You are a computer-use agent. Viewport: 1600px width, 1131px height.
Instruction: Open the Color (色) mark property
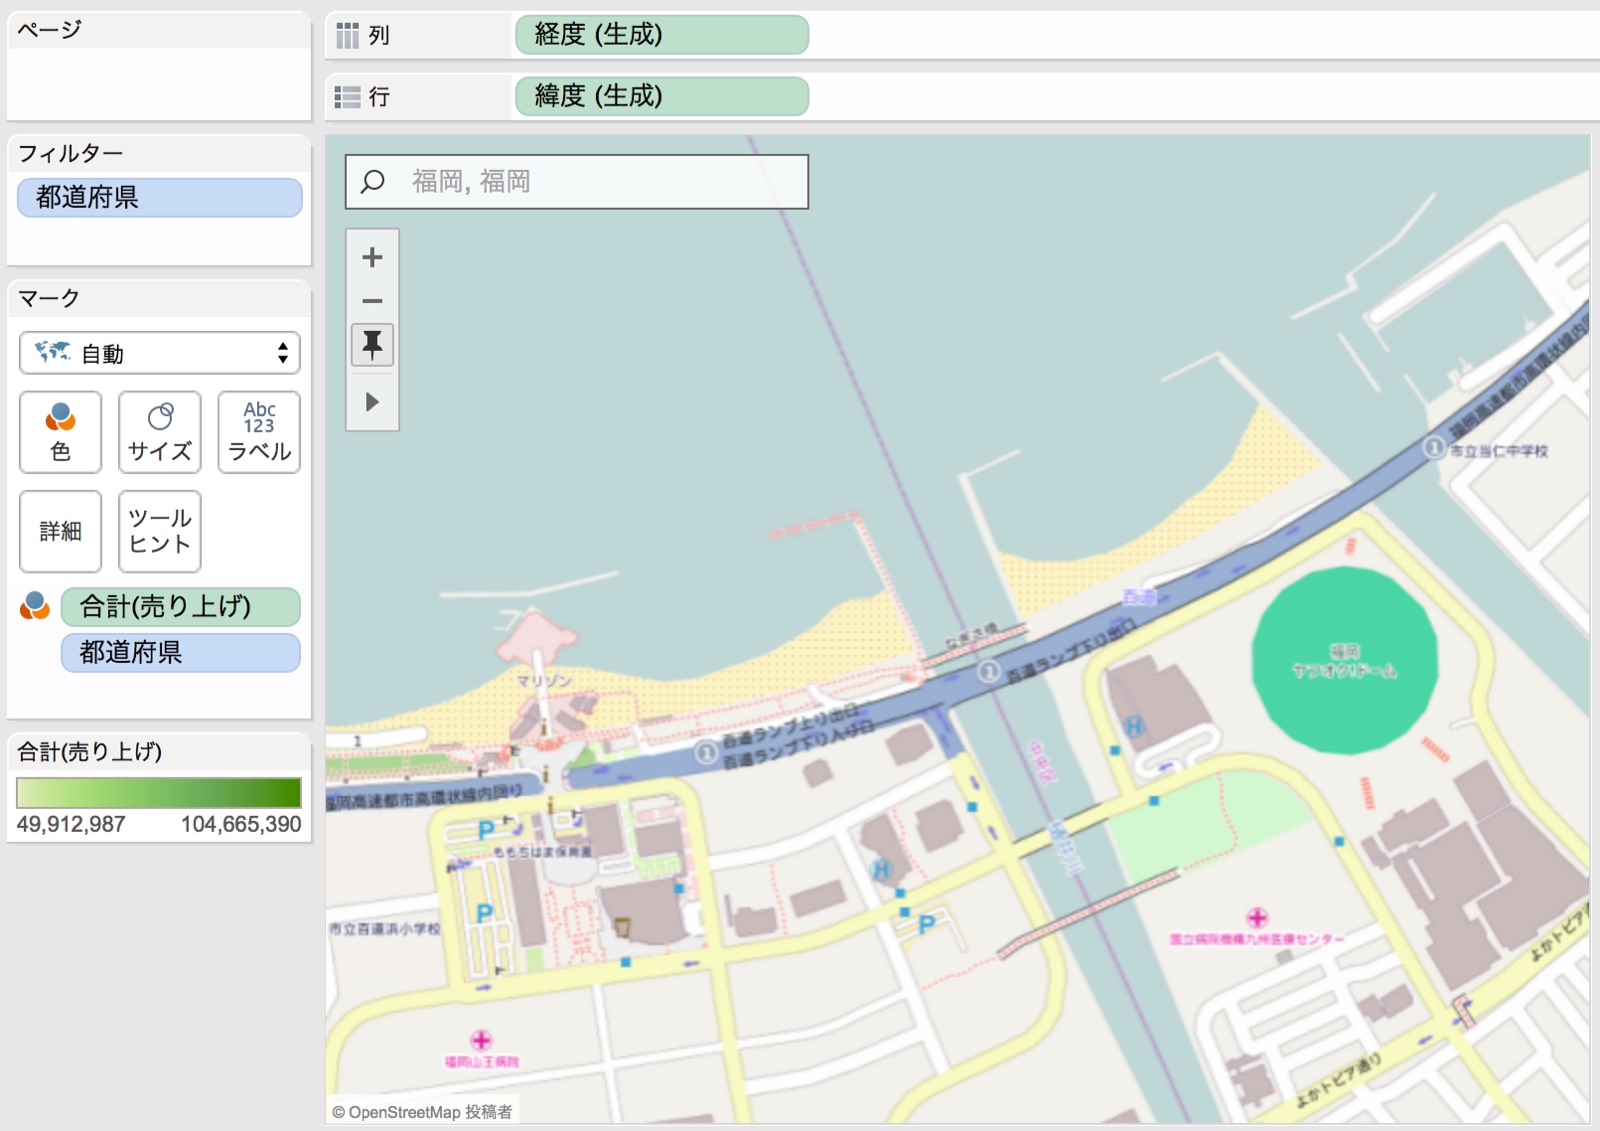point(60,432)
